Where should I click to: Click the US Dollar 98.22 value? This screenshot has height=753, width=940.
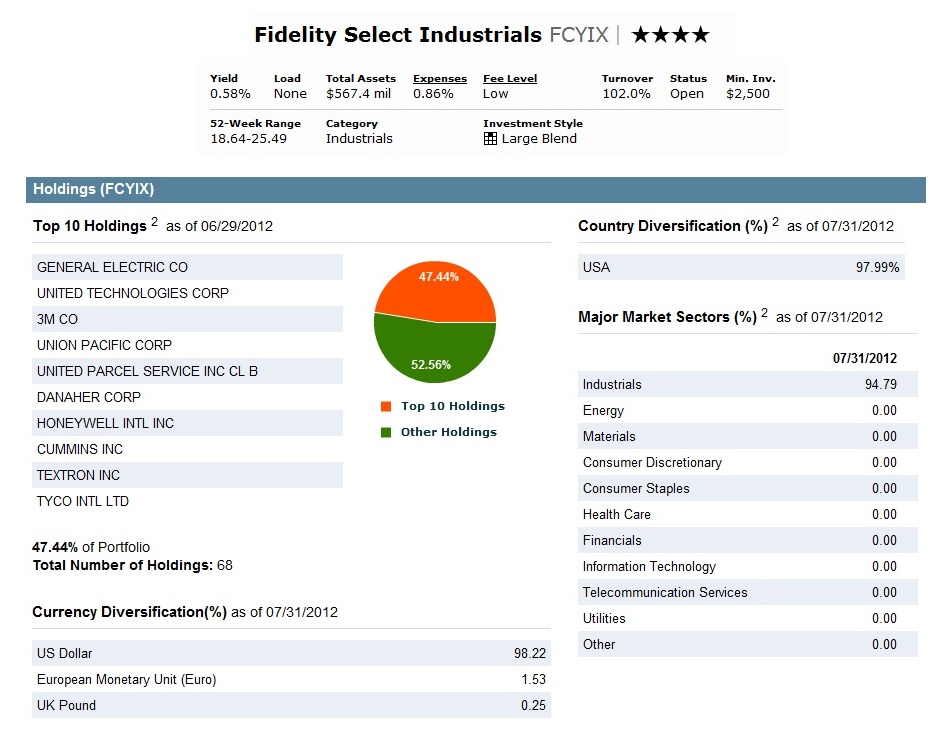click(x=530, y=653)
